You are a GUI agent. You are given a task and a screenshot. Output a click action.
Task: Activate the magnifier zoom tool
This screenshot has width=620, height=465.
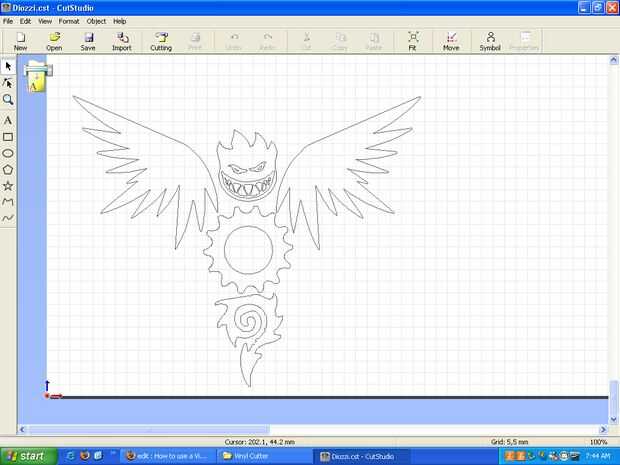point(8,99)
